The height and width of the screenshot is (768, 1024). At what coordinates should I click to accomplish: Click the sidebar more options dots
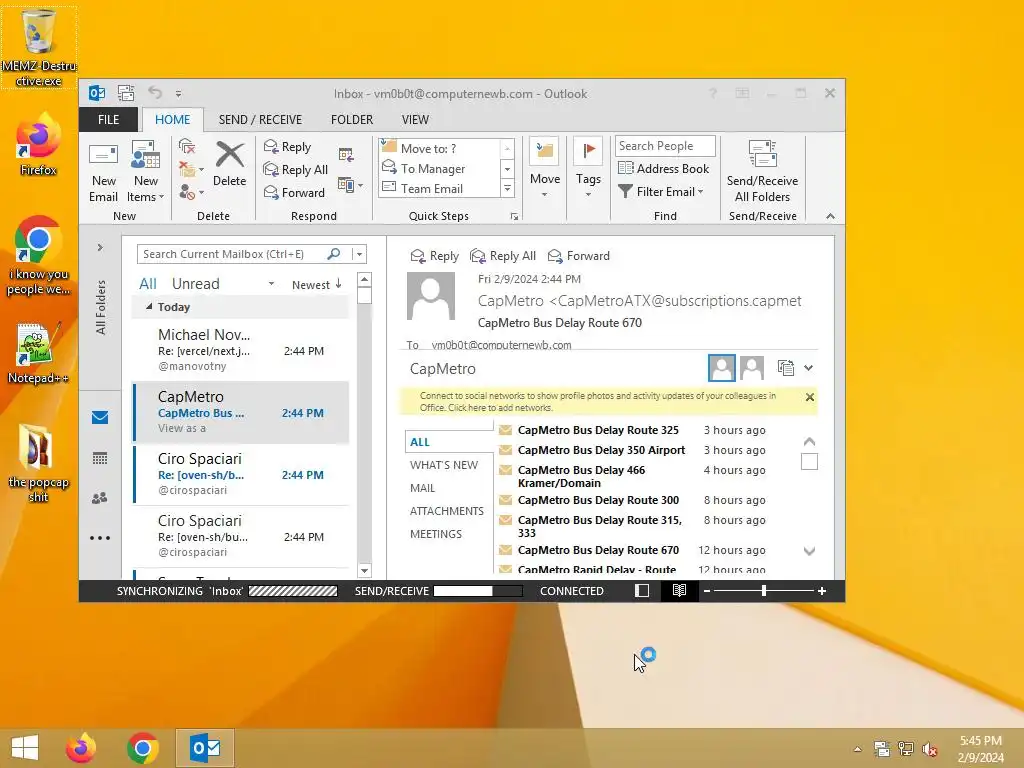[x=100, y=538]
